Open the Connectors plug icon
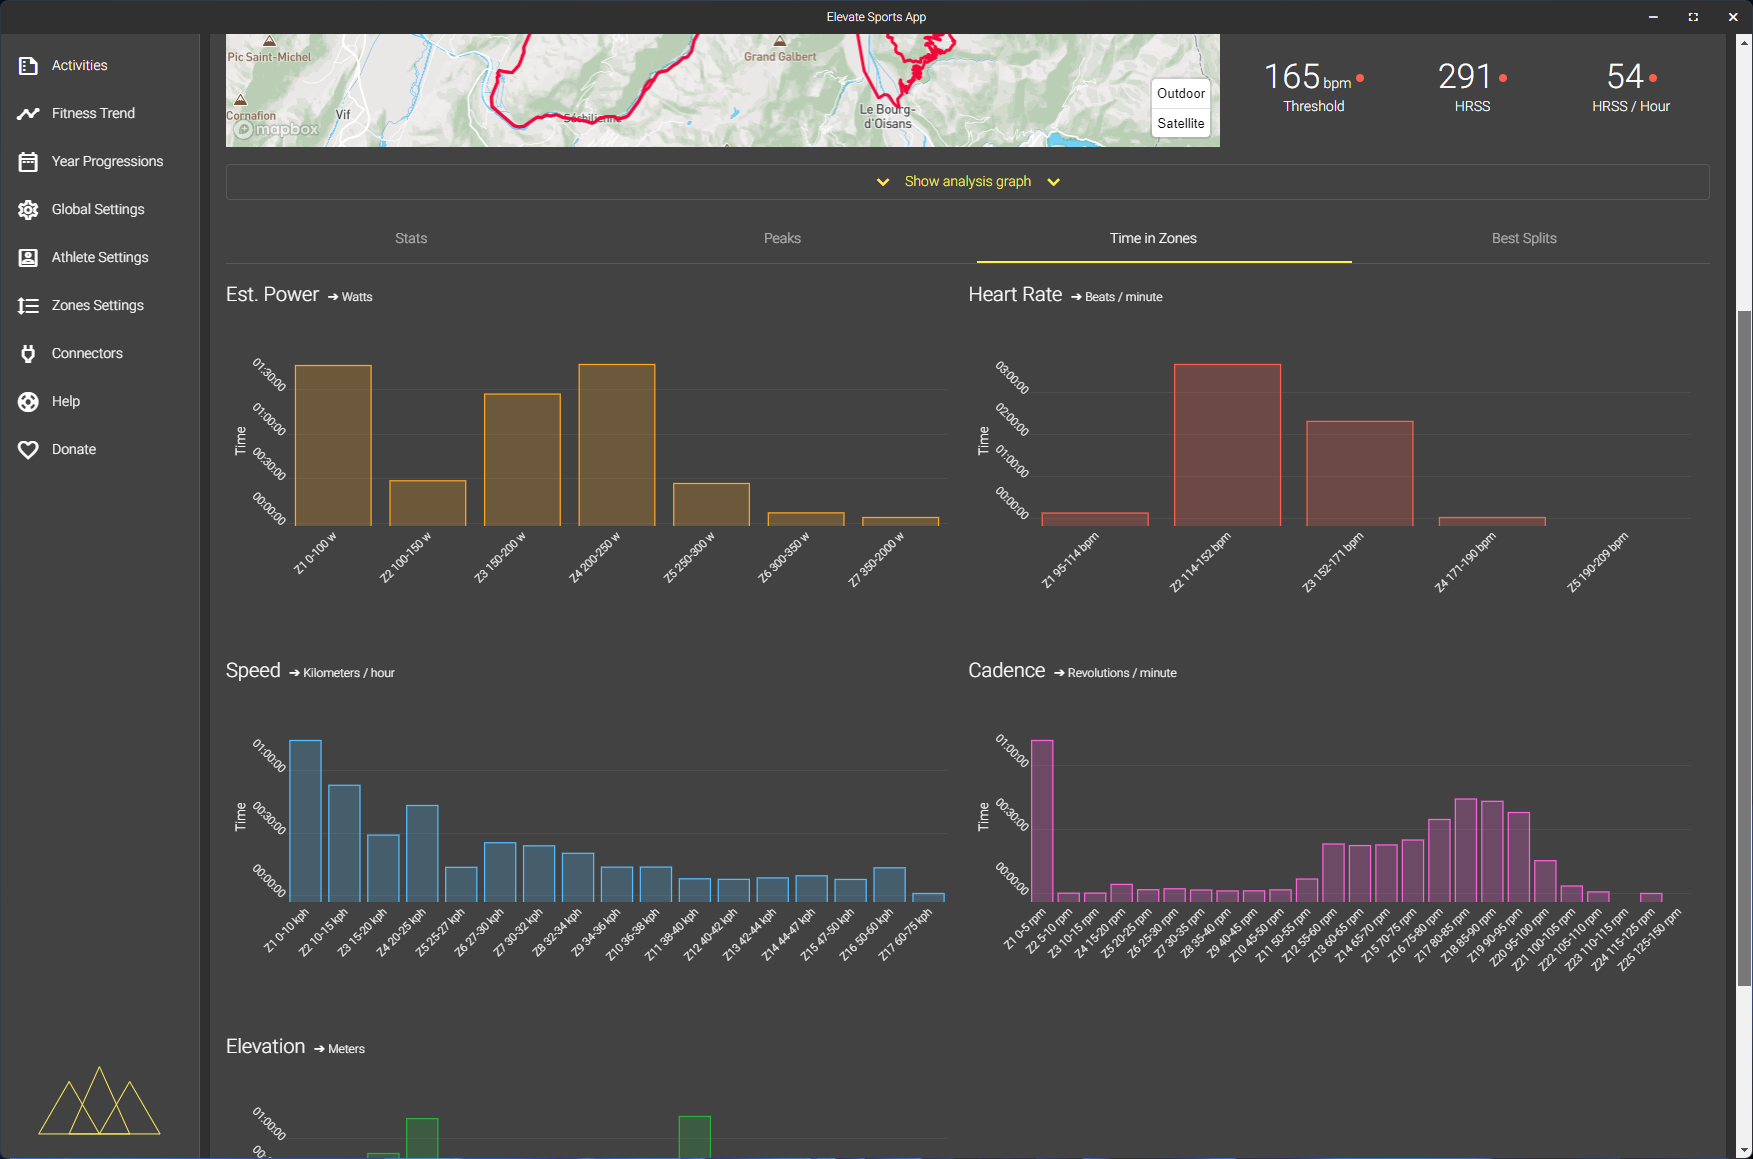This screenshot has width=1753, height=1159. pos(28,354)
